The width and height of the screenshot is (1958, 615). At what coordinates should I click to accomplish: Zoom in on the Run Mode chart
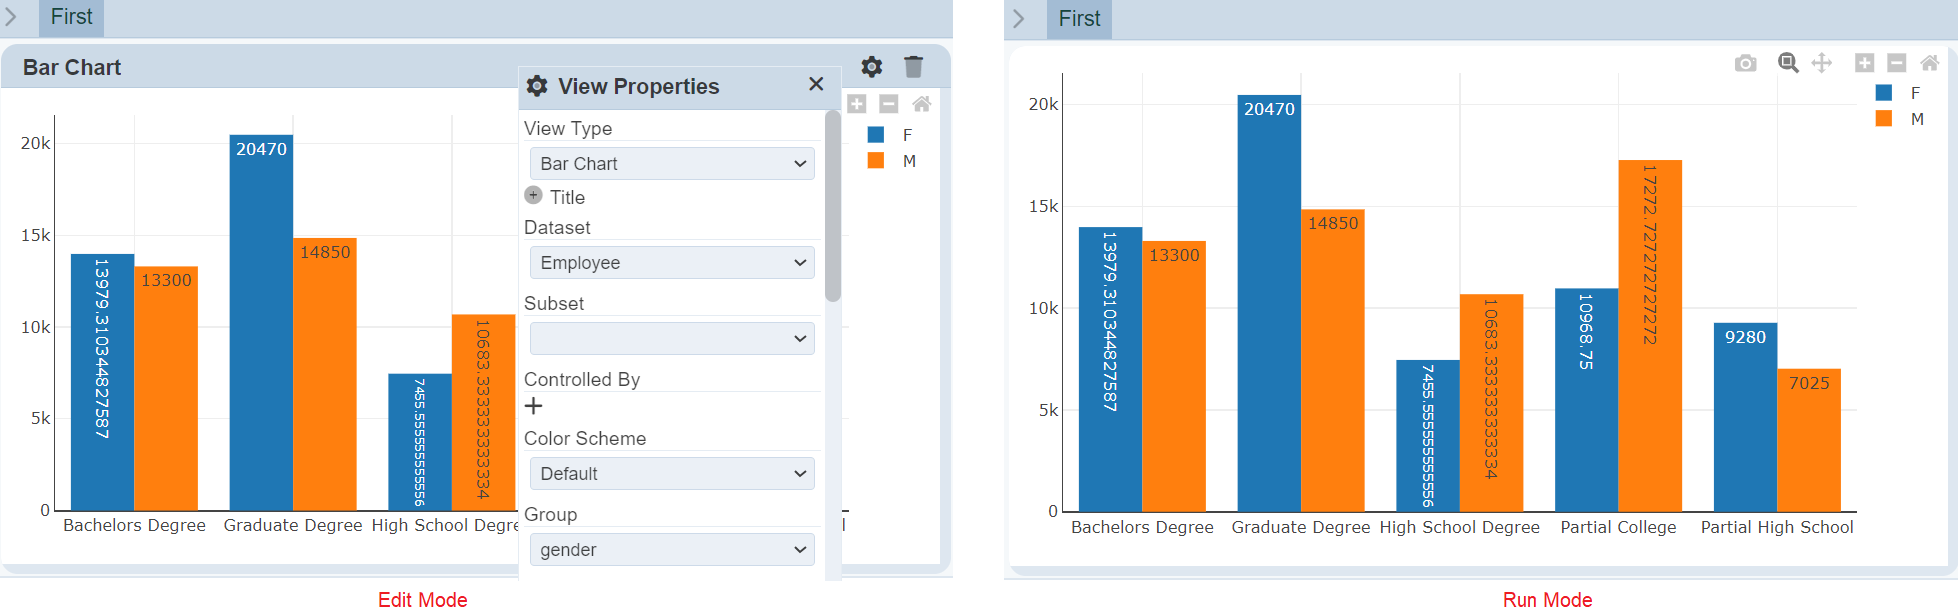coord(1864,63)
